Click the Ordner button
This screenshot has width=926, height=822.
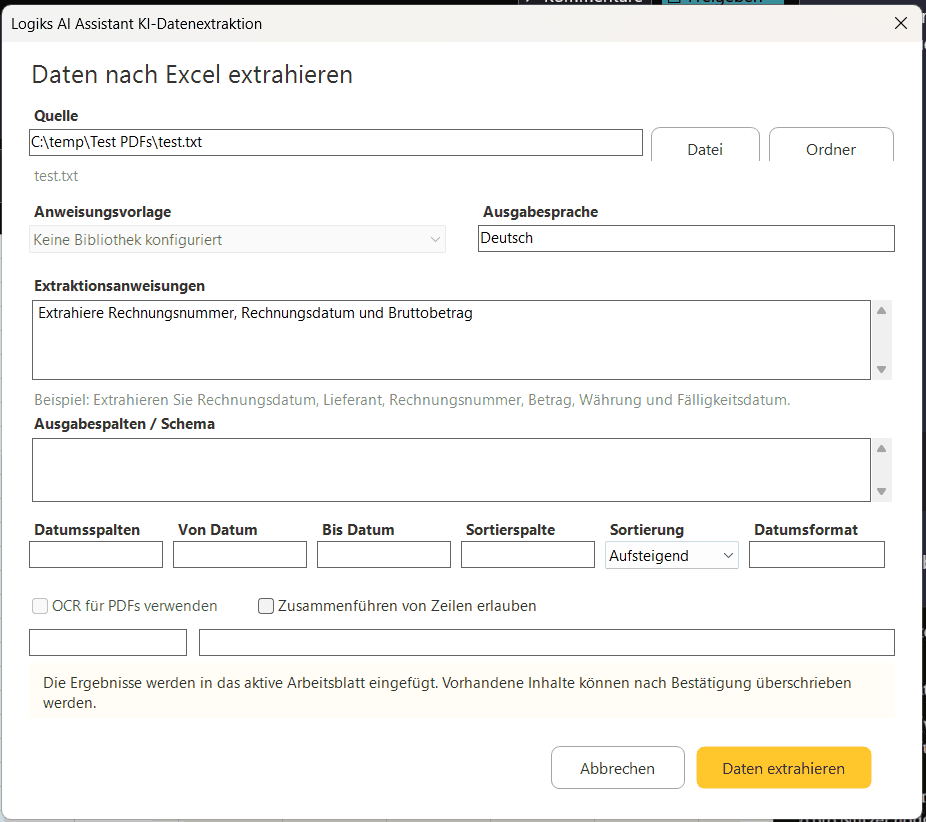tap(831, 145)
